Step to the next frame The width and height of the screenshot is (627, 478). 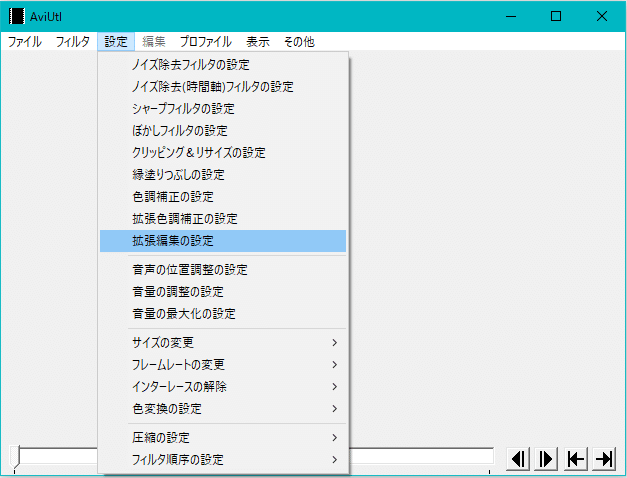pos(546,459)
